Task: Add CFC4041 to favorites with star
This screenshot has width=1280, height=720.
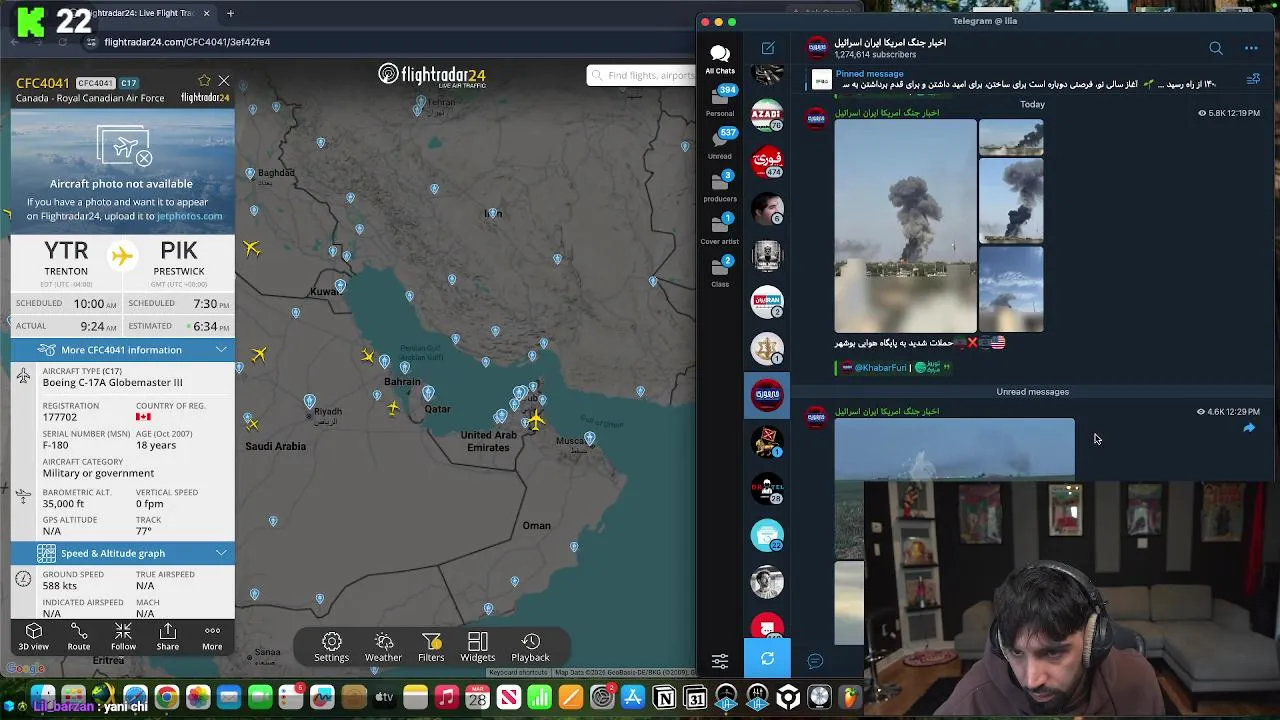Action: pyautogui.click(x=204, y=81)
